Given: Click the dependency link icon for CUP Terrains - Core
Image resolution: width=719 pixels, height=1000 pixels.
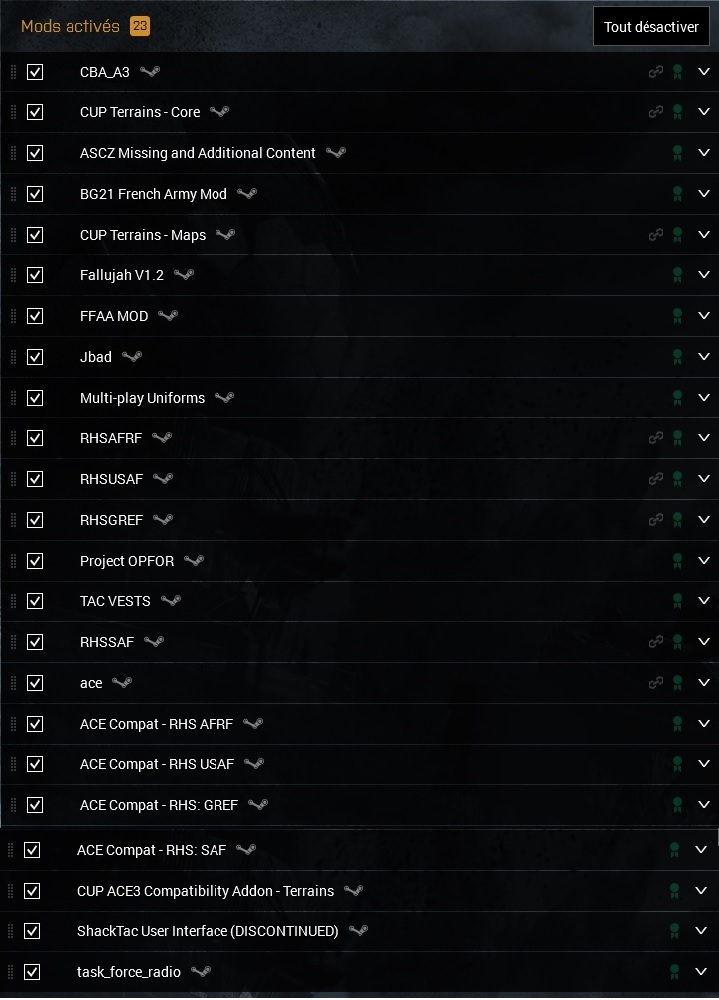Looking at the screenshot, I should click(656, 112).
